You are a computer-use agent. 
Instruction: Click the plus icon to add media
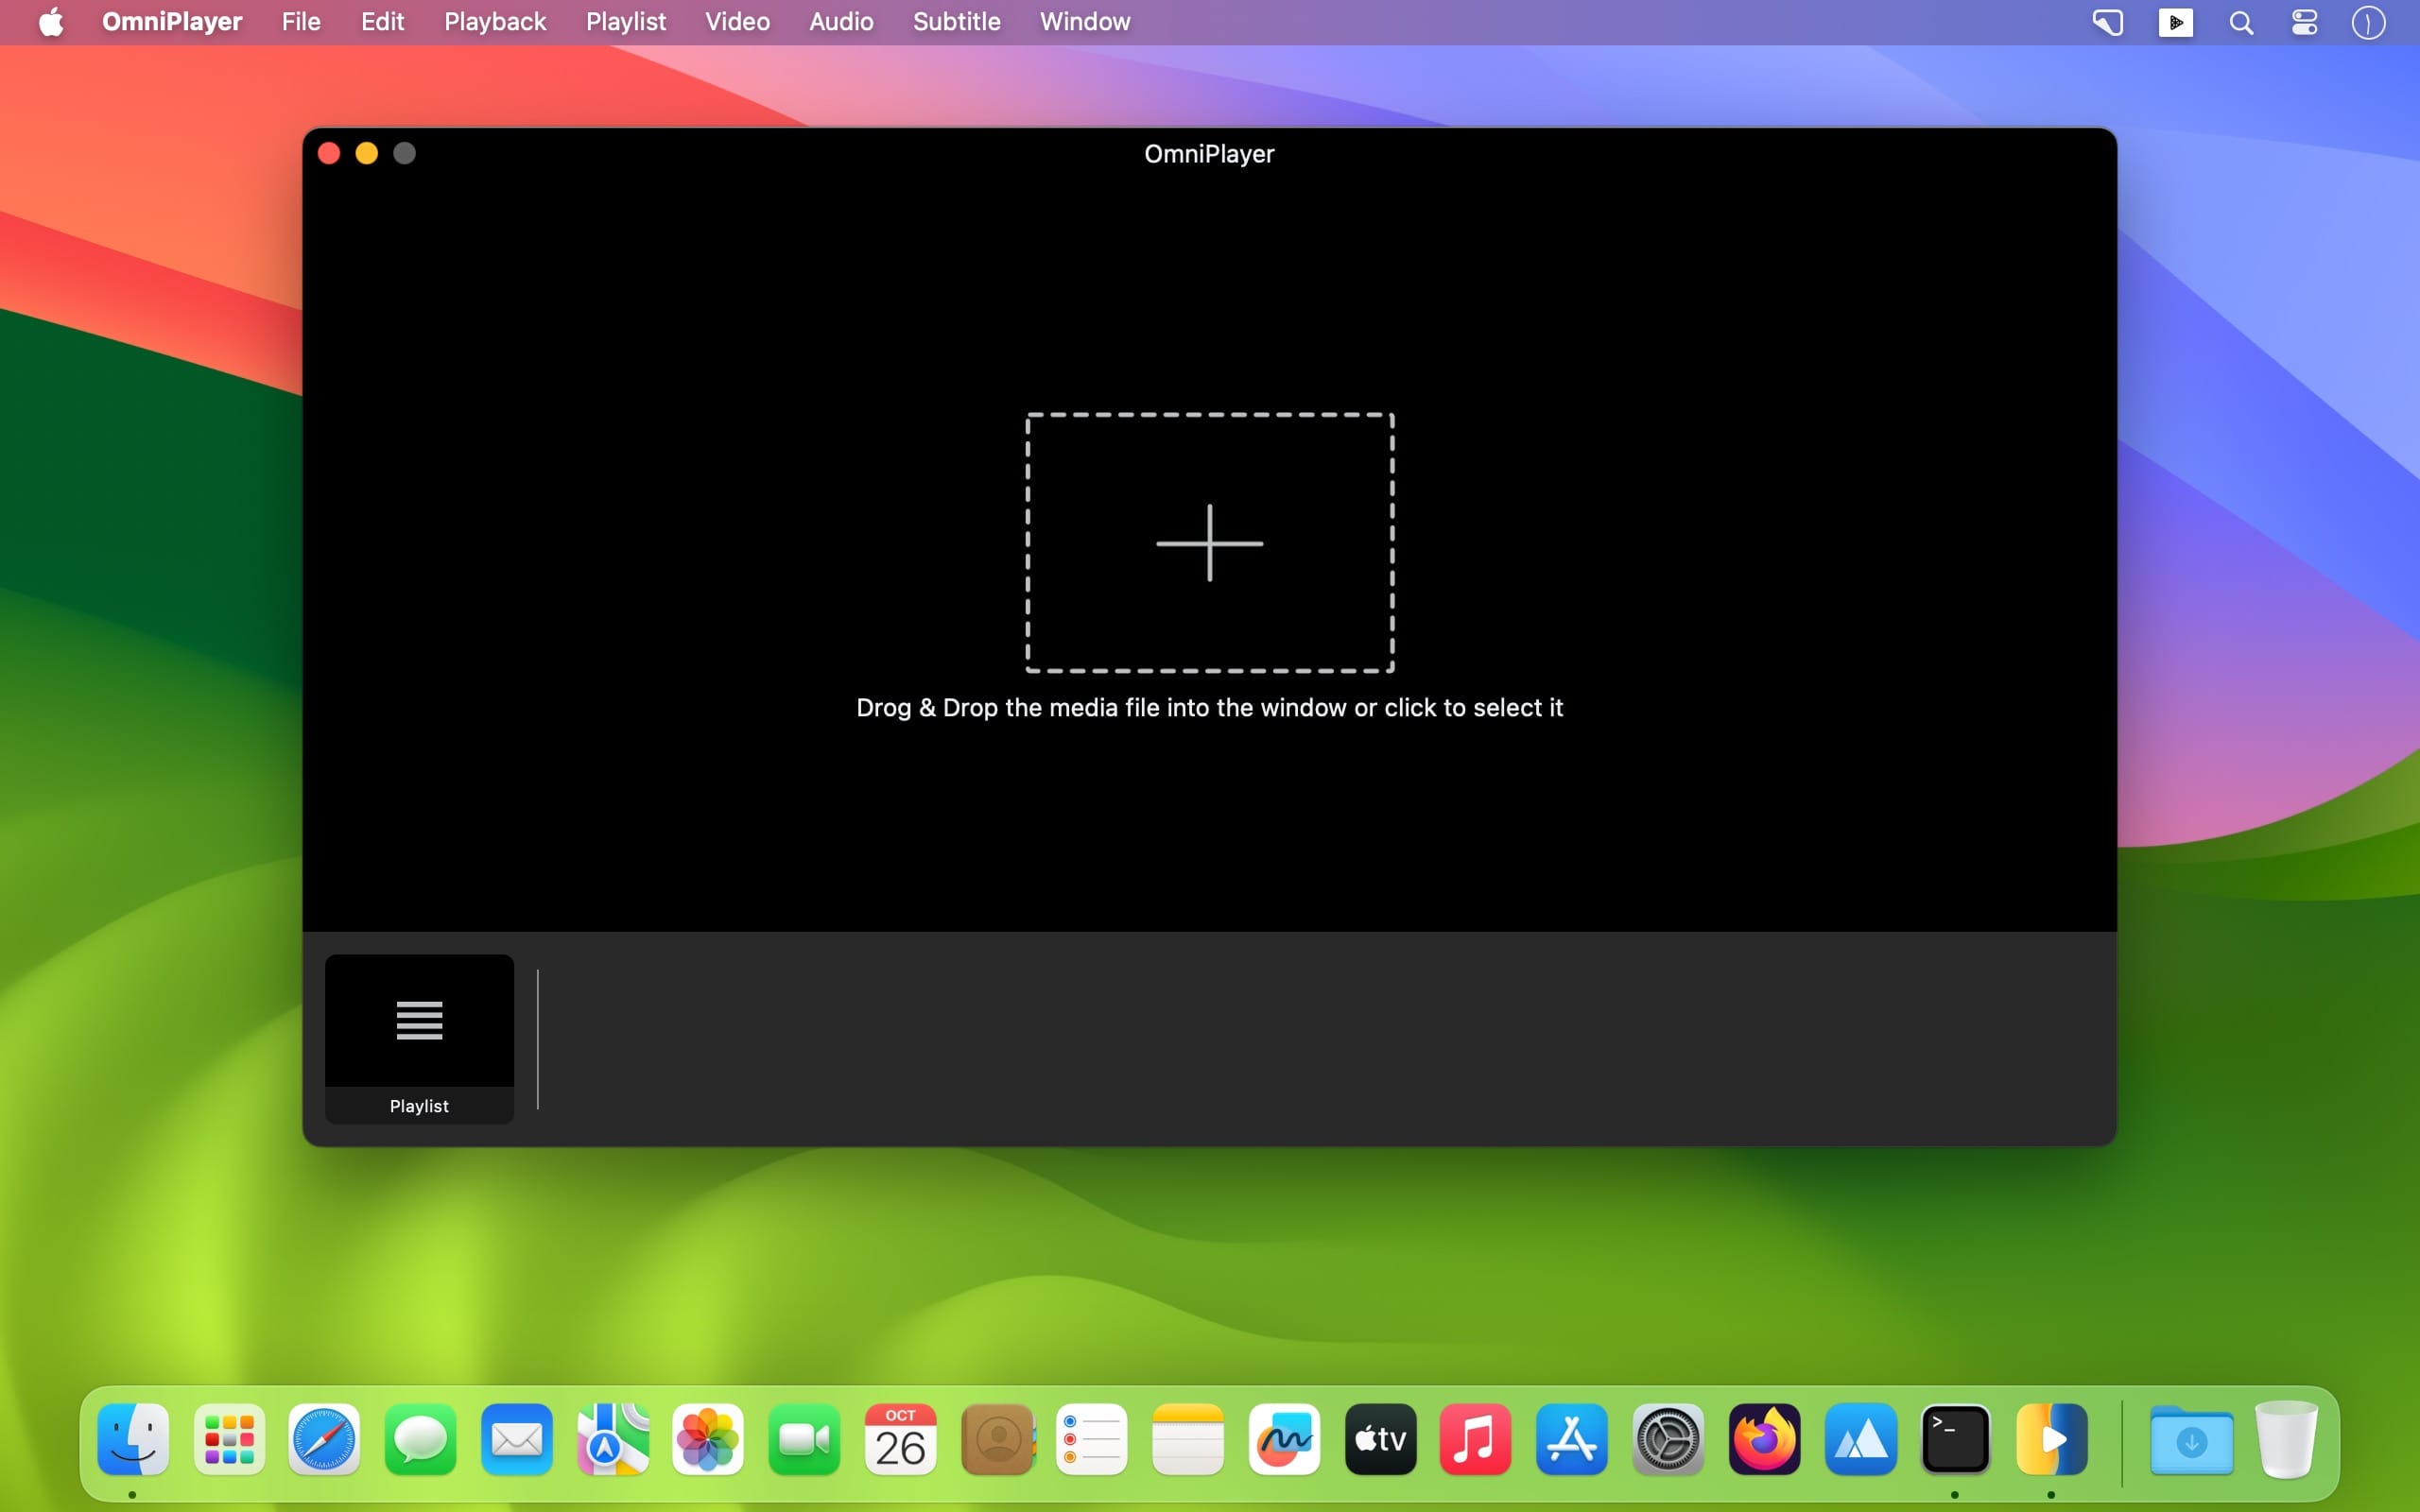click(1210, 543)
